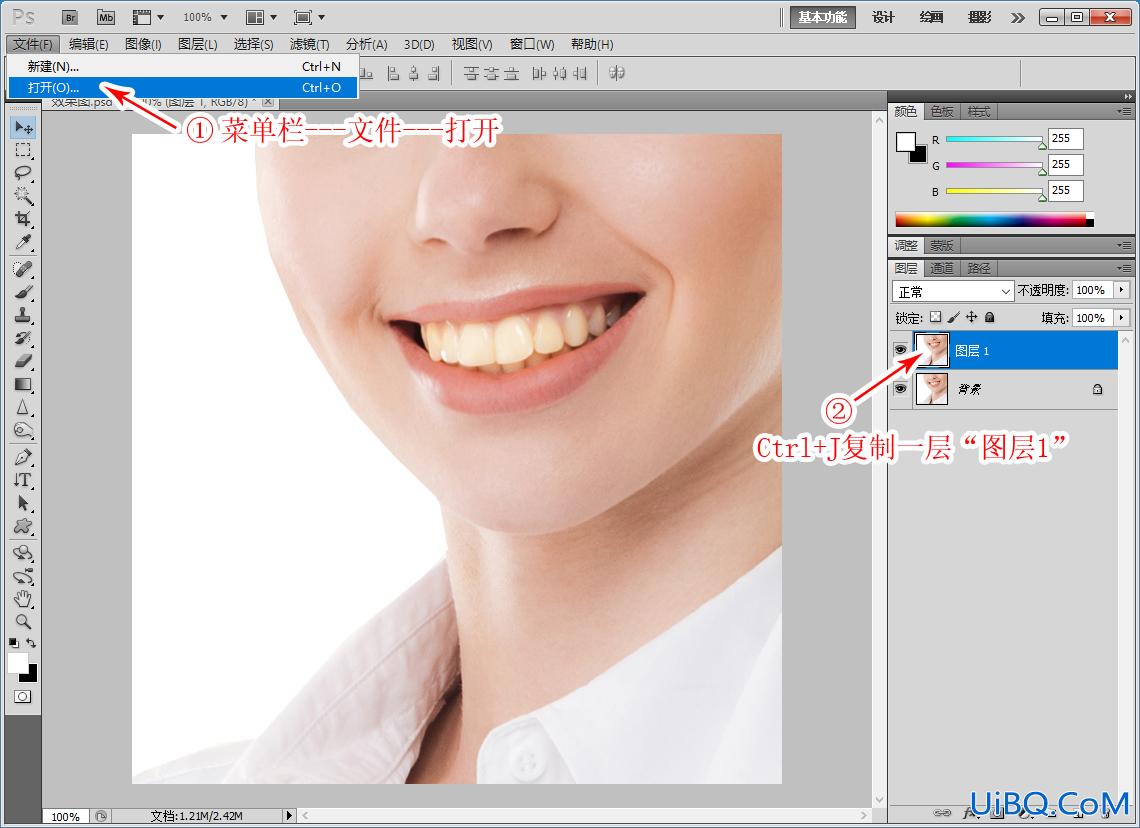This screenshot has width=1140, height=828.
Task: Click the foreground color swatch in toolbox
Action: tap(17, 662)
